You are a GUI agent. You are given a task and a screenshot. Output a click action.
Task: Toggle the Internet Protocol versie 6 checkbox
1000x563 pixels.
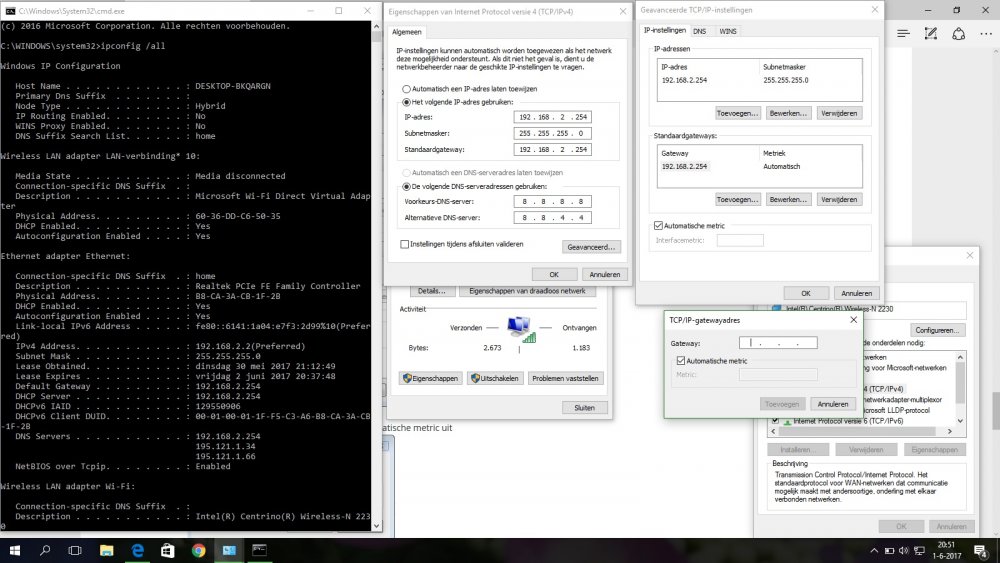[x=775, y=421]
